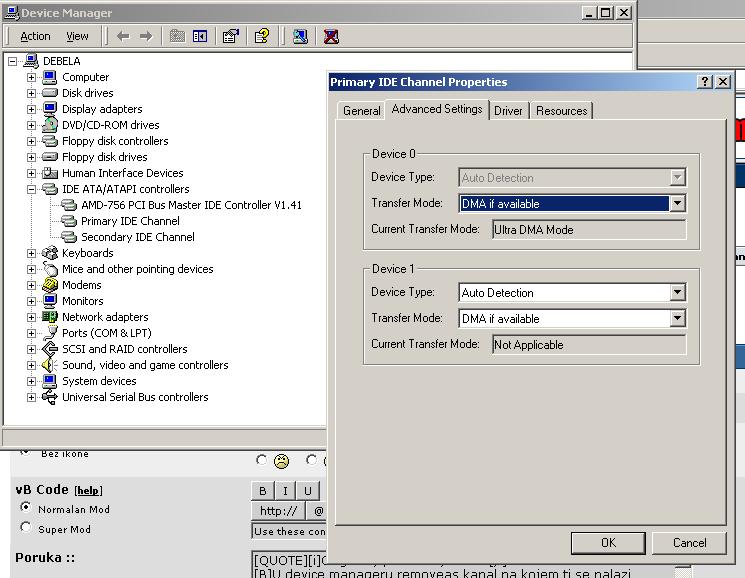The height and width of the screenshot is (578, 745).
Task: Click the Show/Hide Console Tree icon
Action: tap(200, 36)
